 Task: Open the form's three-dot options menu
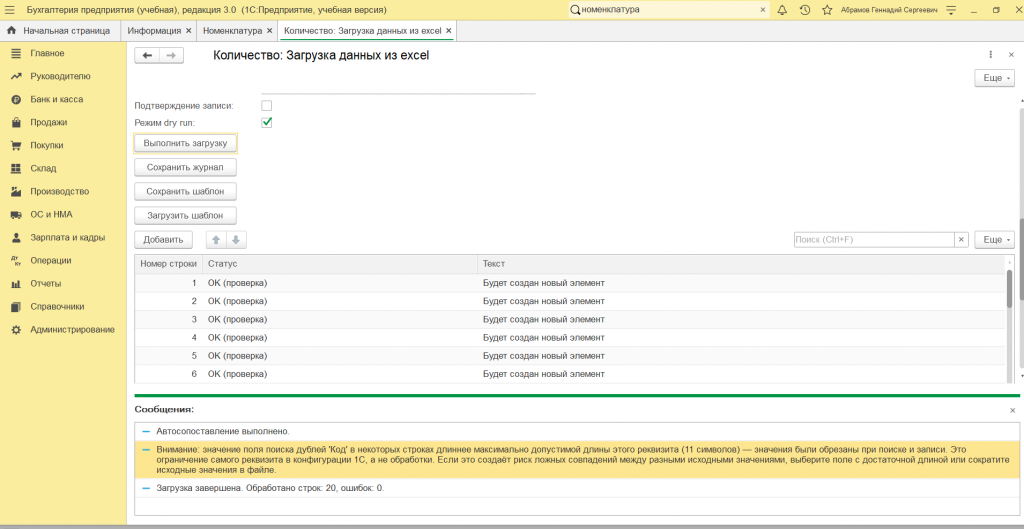tap(991, 56)
